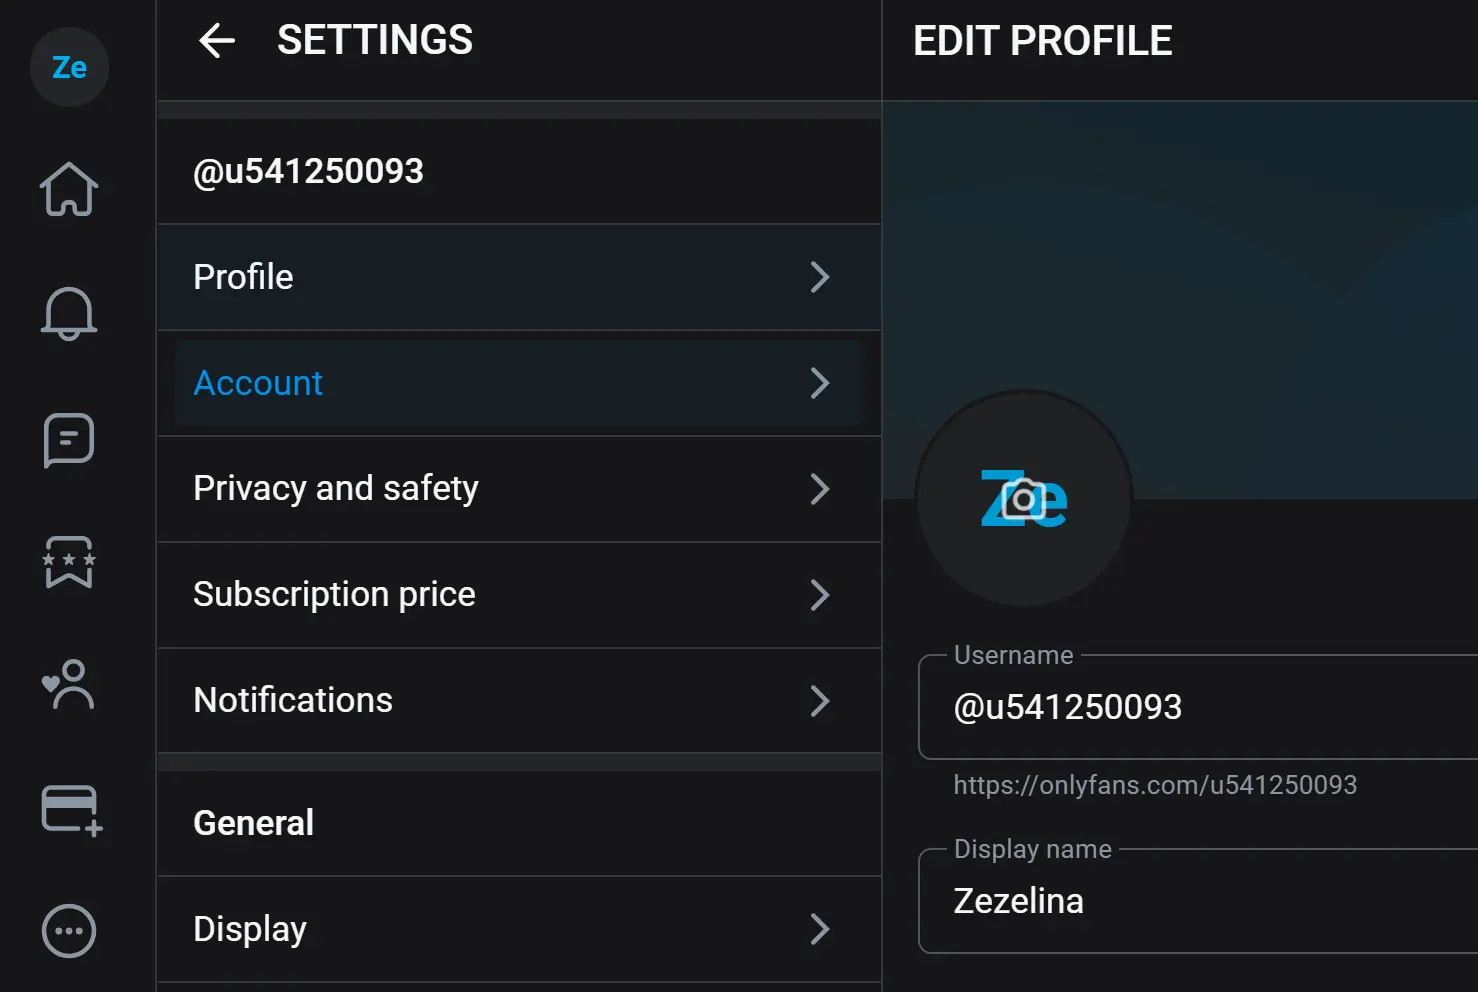This screenshot has width=1478, height=992.
Task: Open the Subscription price settings
Action: [x=518, y=594]
